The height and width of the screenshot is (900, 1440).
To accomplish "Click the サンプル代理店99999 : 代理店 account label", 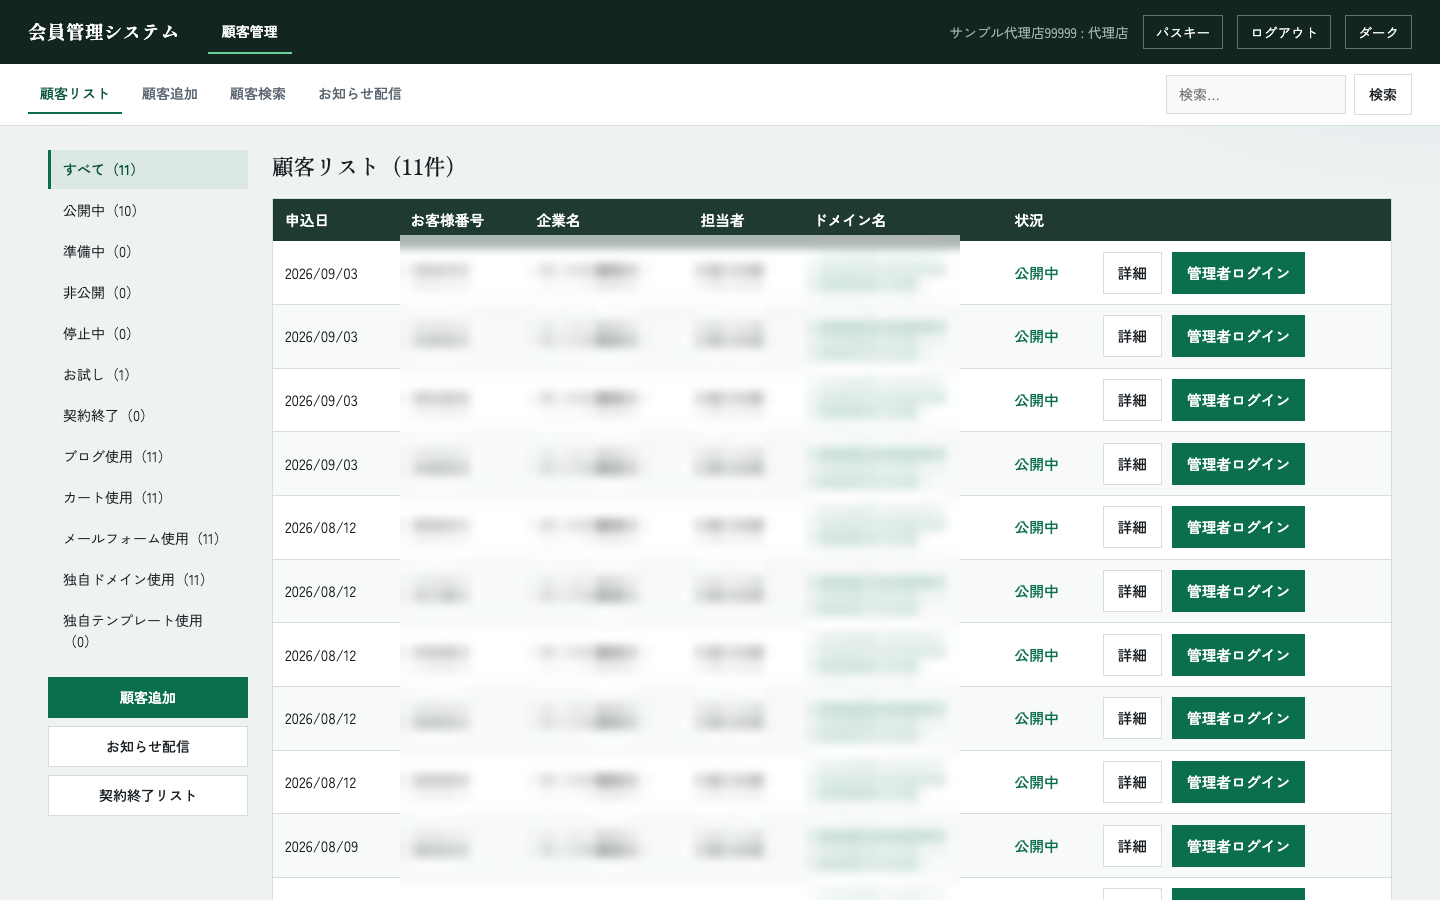I will pos(1039,33).
